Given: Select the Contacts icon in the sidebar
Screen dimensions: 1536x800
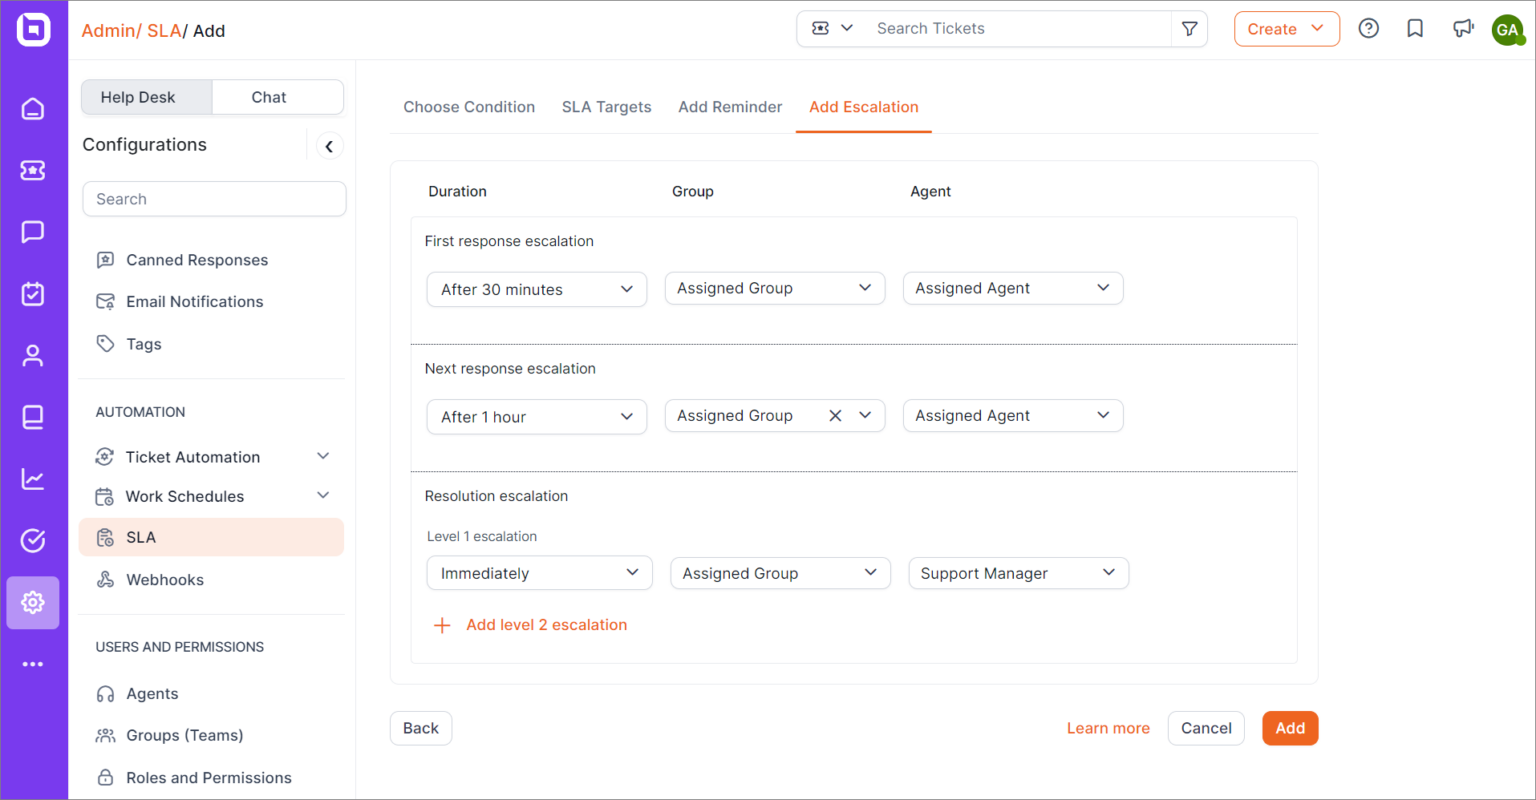Looking at the screenshot, I should point(33,355).
